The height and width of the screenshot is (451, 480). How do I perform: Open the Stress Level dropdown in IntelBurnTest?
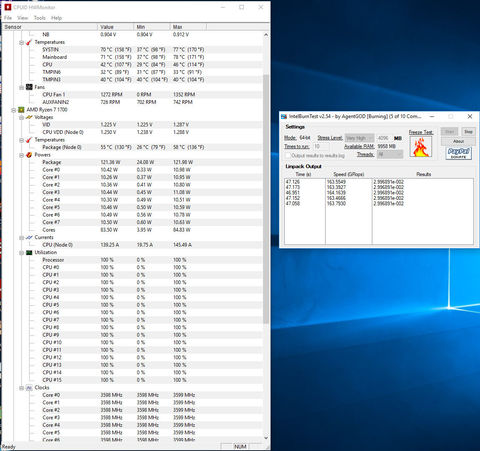coord(359,138)
